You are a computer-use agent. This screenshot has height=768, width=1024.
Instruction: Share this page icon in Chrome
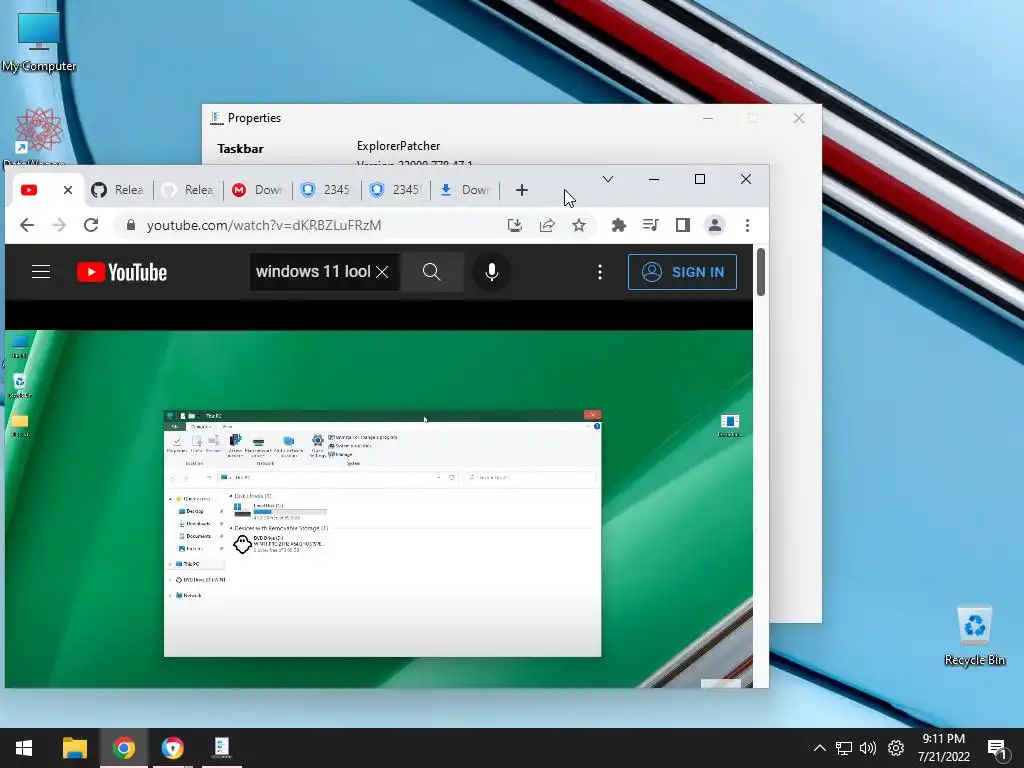click(x=547, y=225)
